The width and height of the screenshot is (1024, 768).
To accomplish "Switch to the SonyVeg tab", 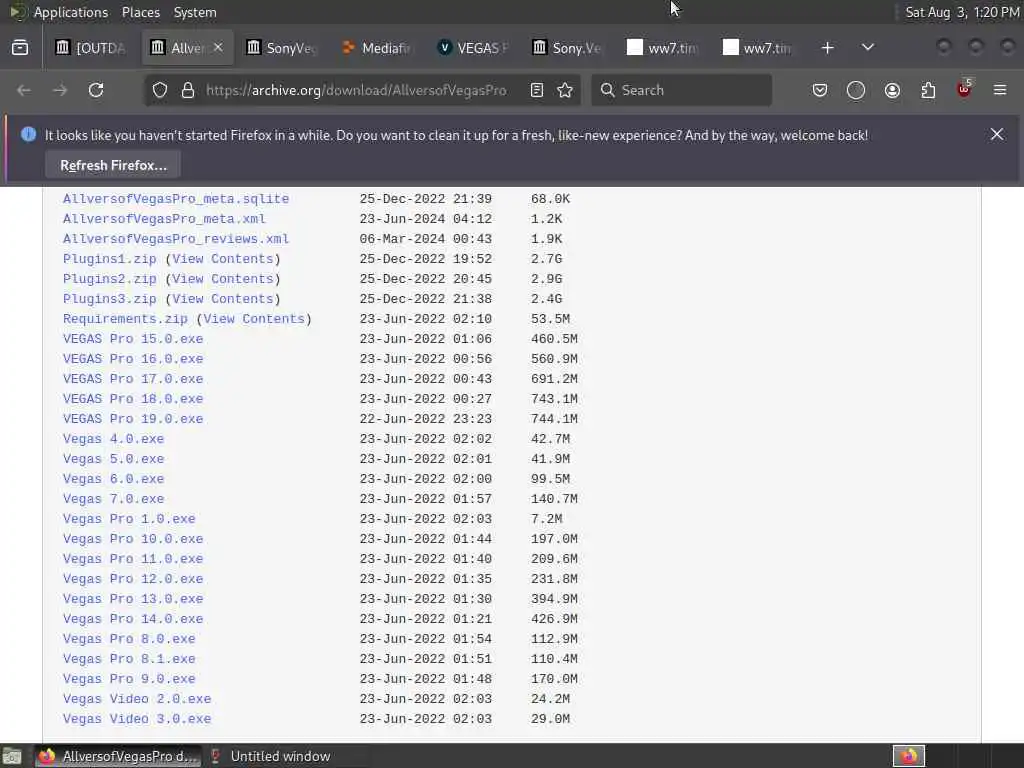I will pos(282,48).
